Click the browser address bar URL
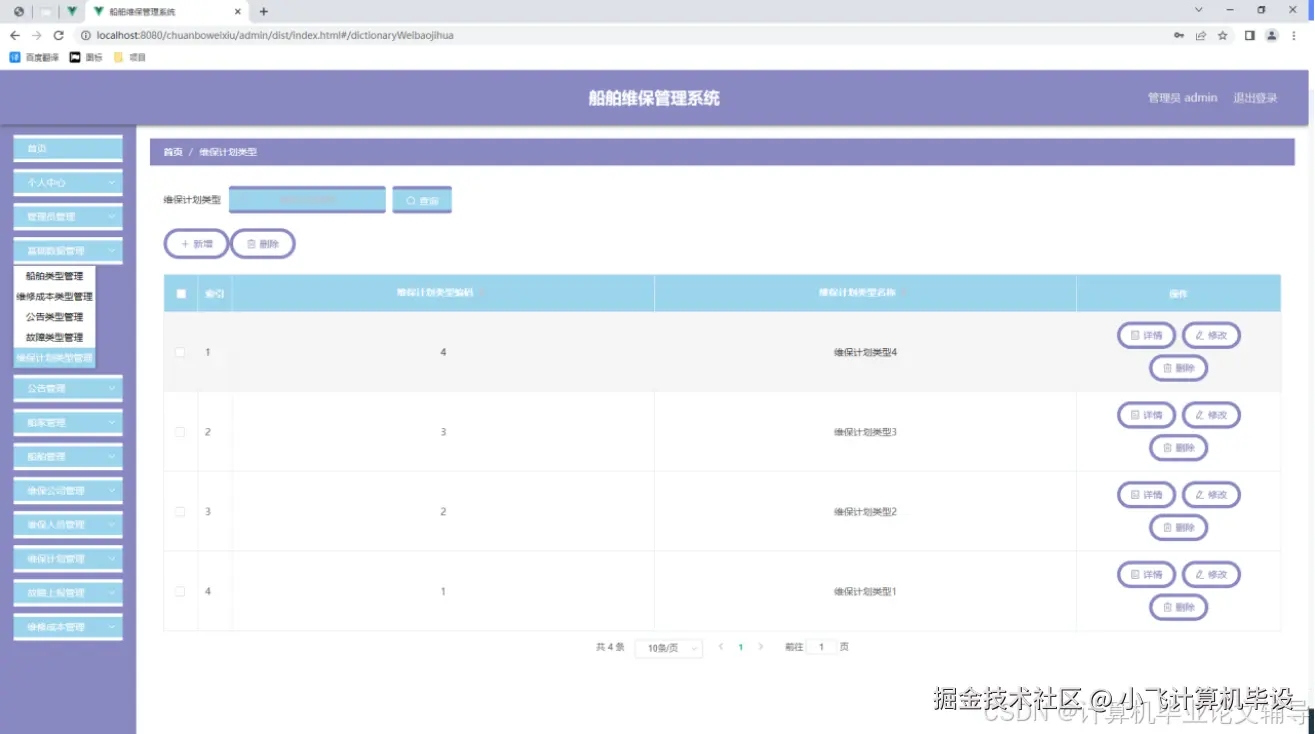The image size is (1315, 734). coord(275,35)
